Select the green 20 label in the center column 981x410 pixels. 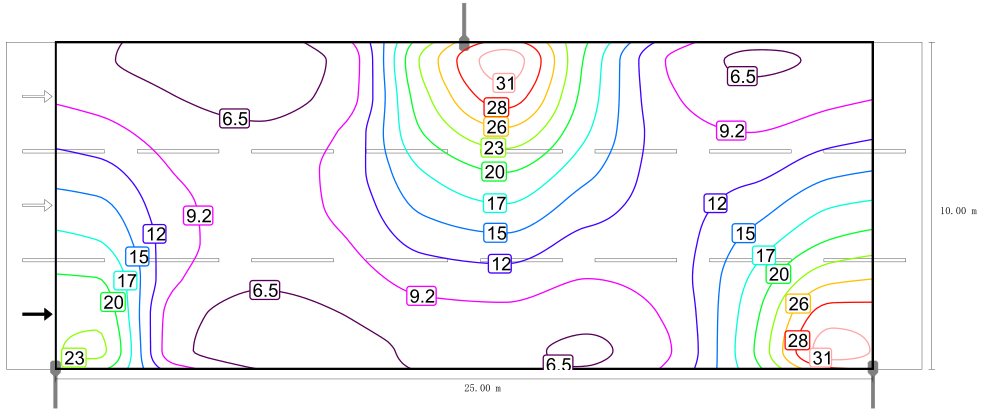point(495,171)
